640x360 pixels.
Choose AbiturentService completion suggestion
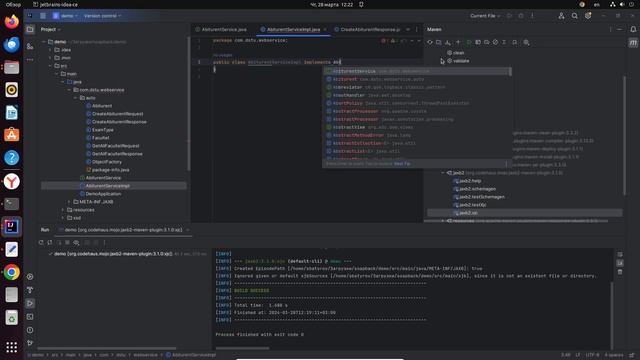coord(417,71)
